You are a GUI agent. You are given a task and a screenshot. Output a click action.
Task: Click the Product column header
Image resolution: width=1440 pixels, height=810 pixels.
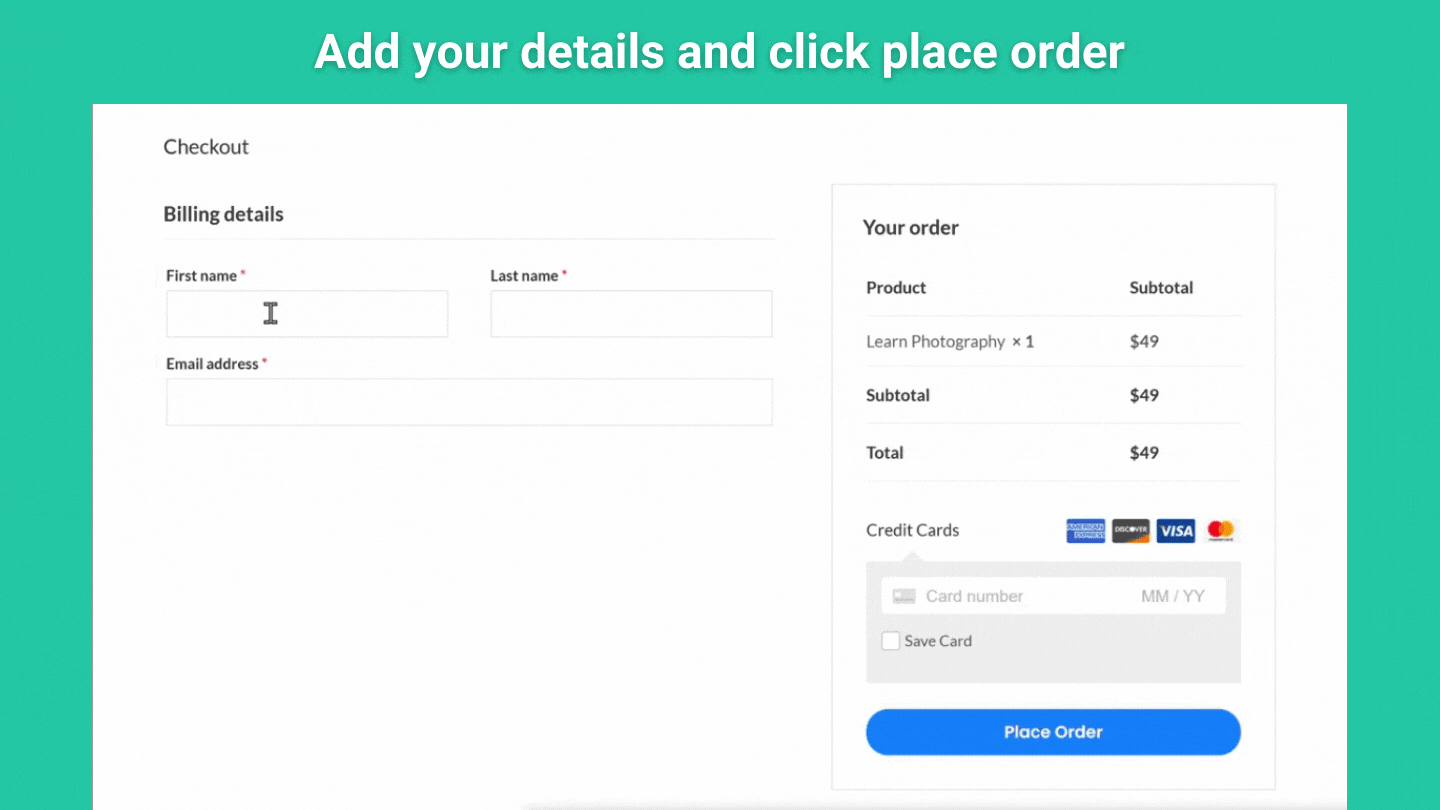pos(896,287)
